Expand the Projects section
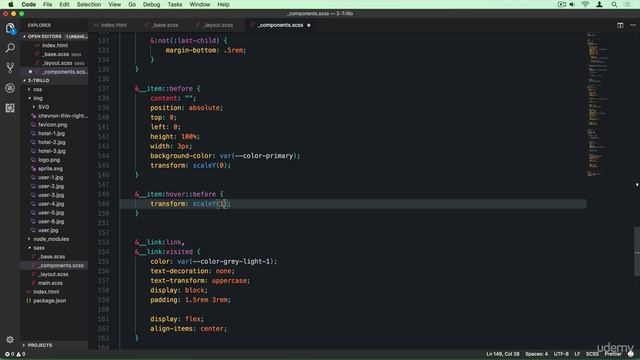 coord(55,345)
